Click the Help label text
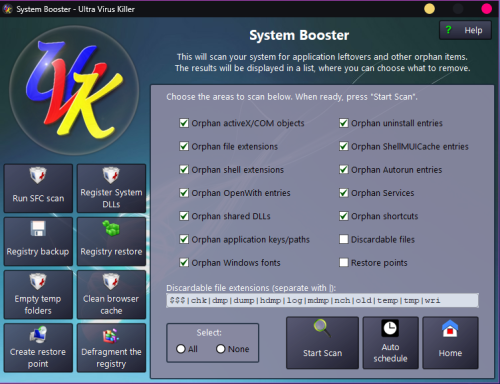Screen dimensions: 500x384 pos(473,30)
